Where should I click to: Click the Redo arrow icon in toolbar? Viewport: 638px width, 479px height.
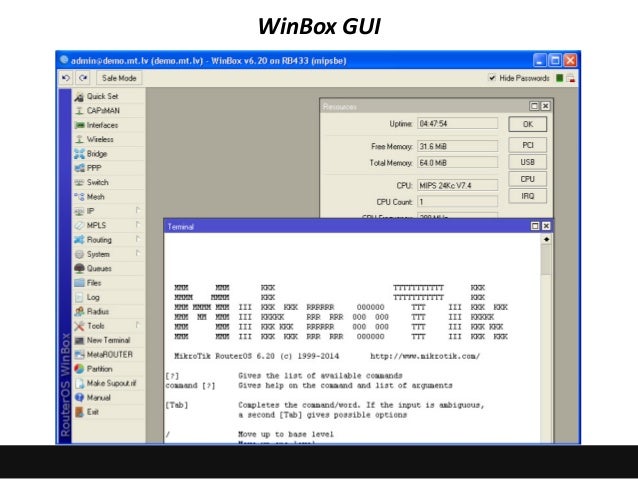[x=83, y=78]
